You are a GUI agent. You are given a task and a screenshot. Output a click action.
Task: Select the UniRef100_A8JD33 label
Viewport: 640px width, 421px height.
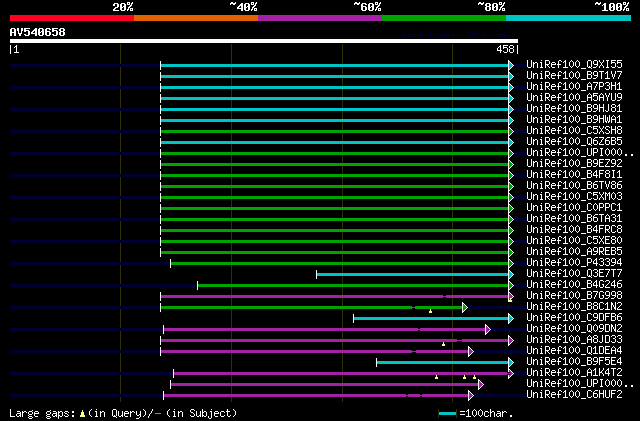pos(574,340)
